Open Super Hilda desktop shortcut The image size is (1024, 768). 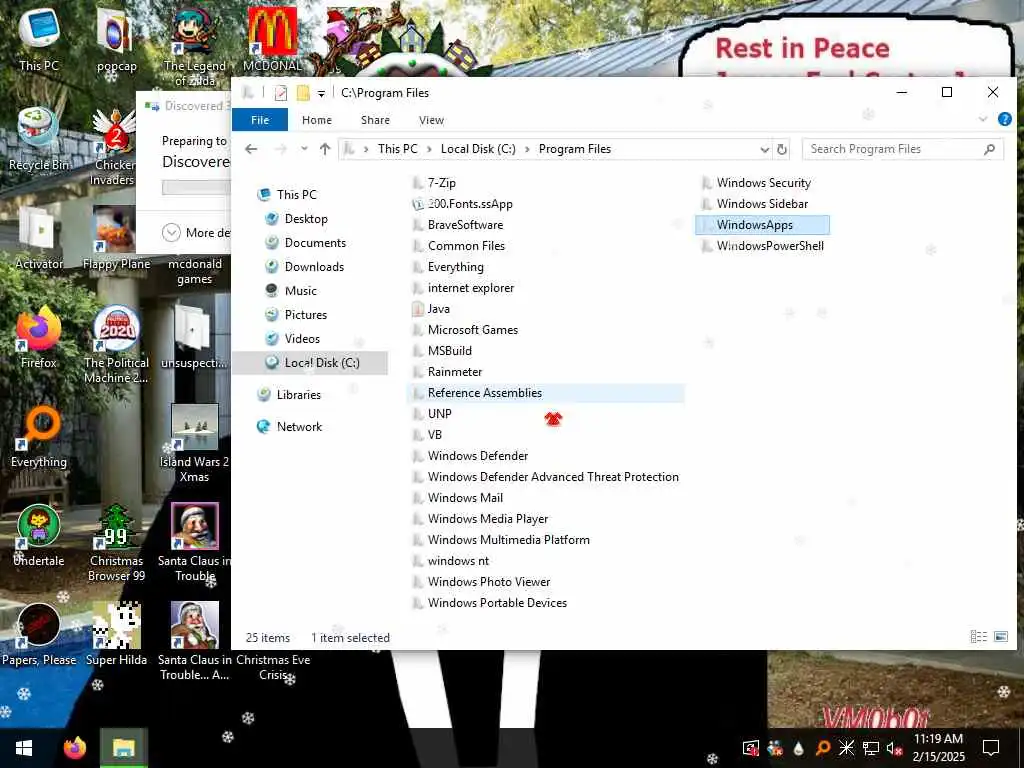116,634
